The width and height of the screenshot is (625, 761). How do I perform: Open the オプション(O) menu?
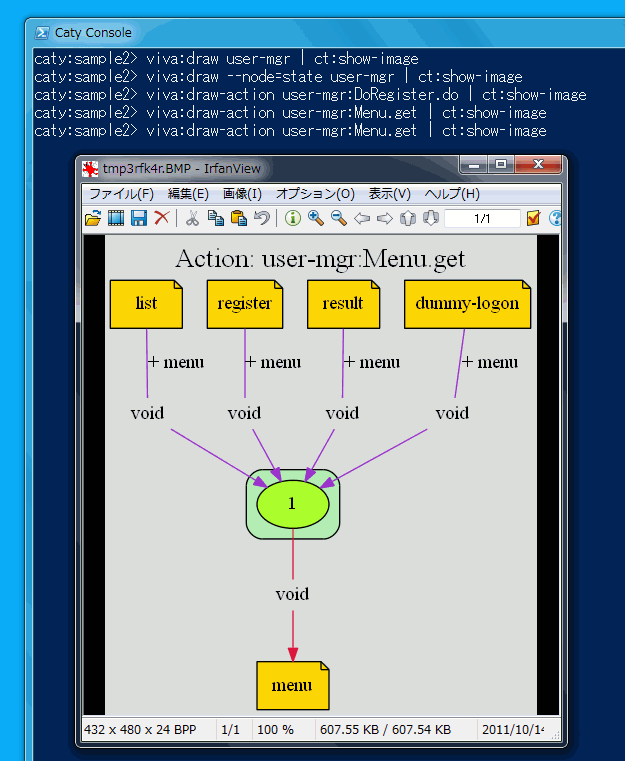[315, 194]
